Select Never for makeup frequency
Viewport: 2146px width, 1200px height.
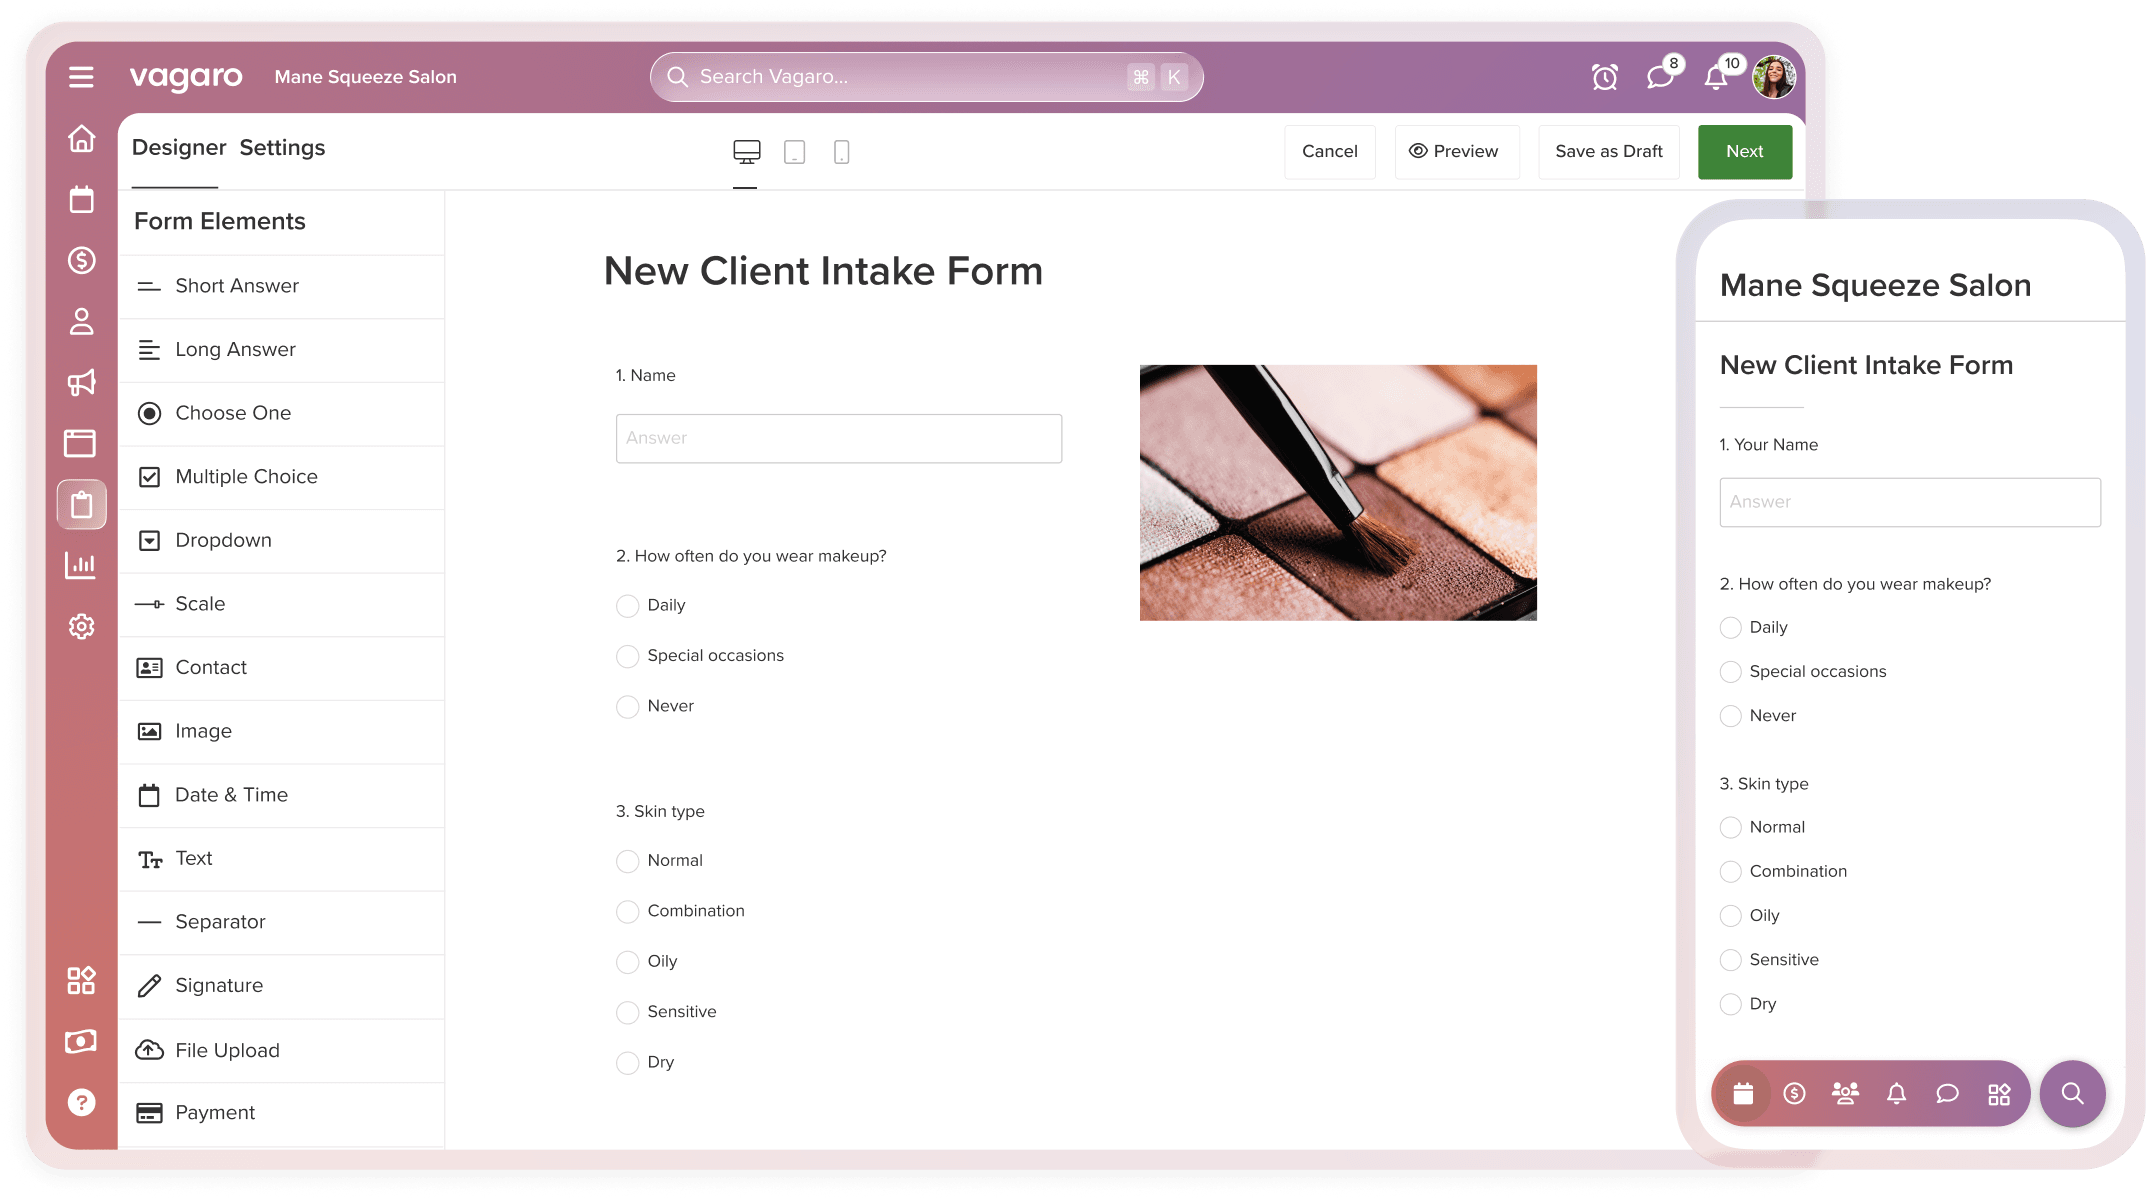[x=627, y=706]
